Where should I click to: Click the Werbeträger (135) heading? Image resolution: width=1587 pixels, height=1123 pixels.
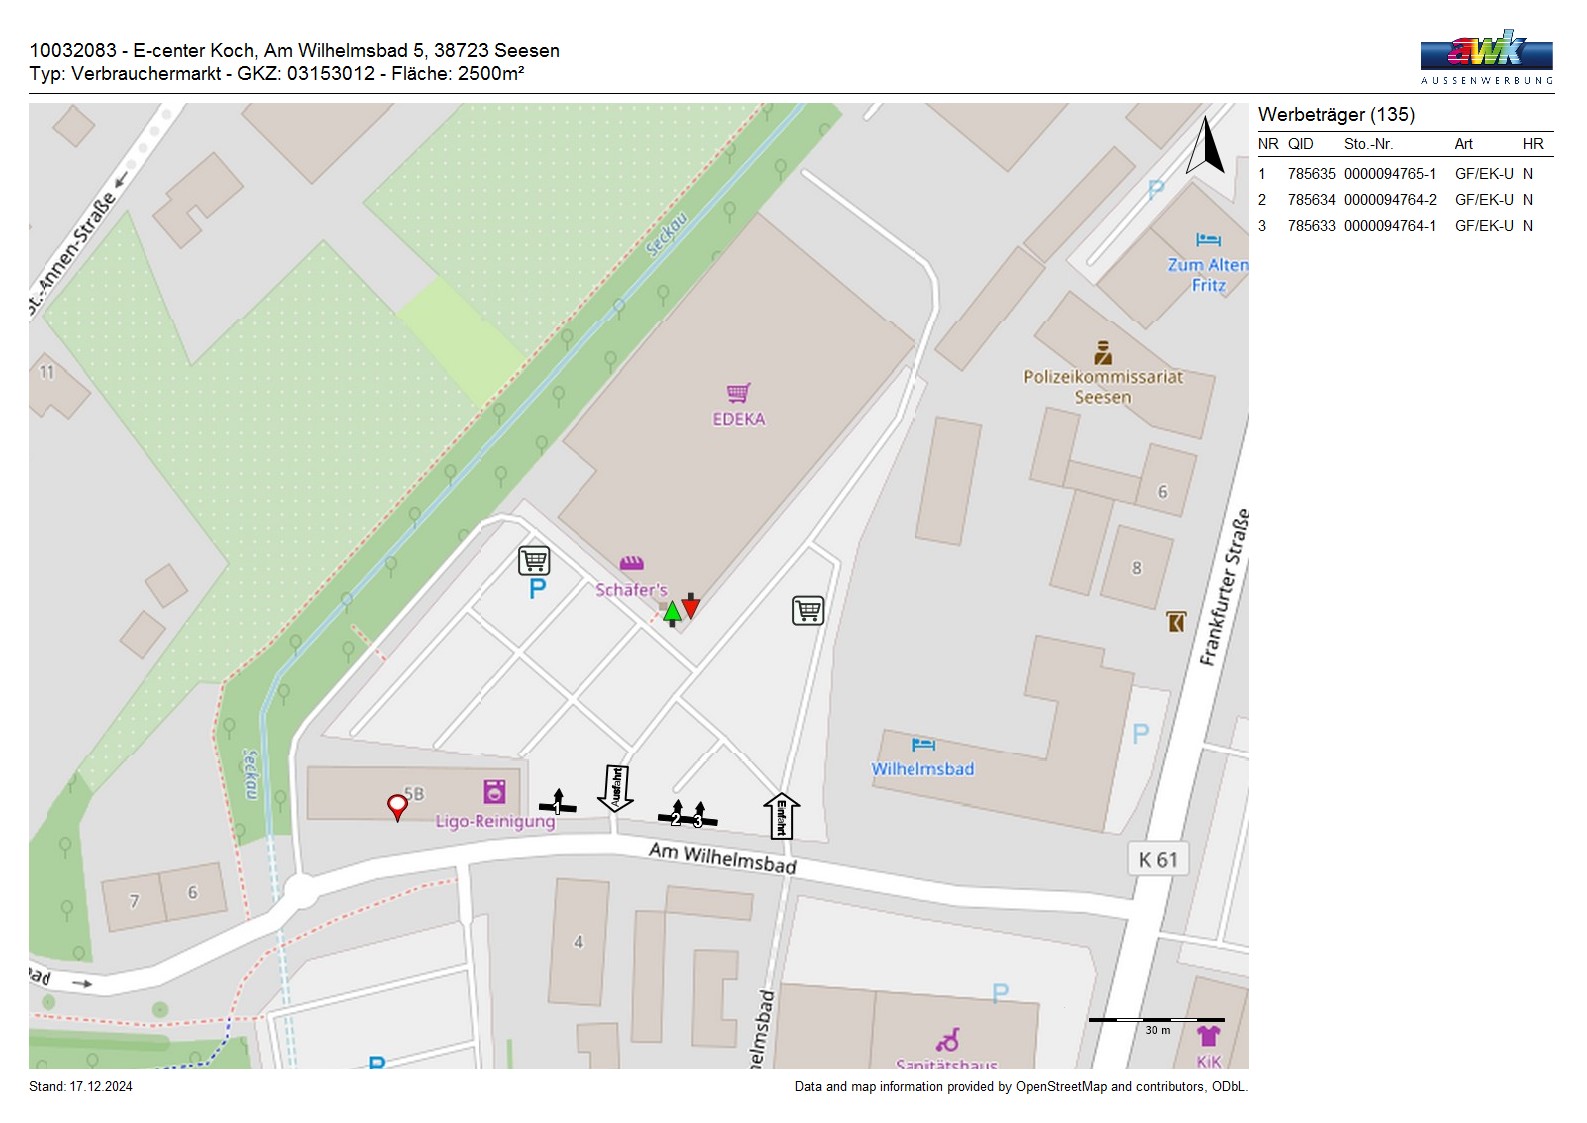pos(1336,114)
